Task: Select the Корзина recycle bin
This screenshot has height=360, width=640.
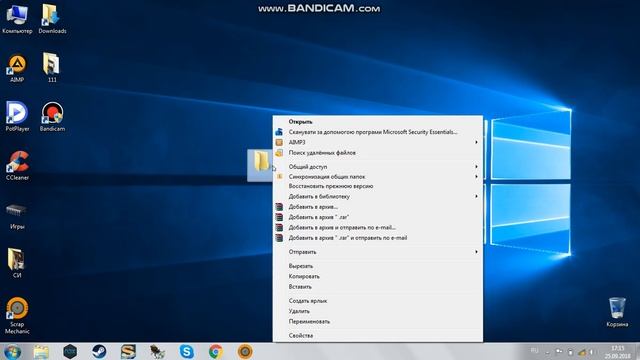Action: (617, 312)
